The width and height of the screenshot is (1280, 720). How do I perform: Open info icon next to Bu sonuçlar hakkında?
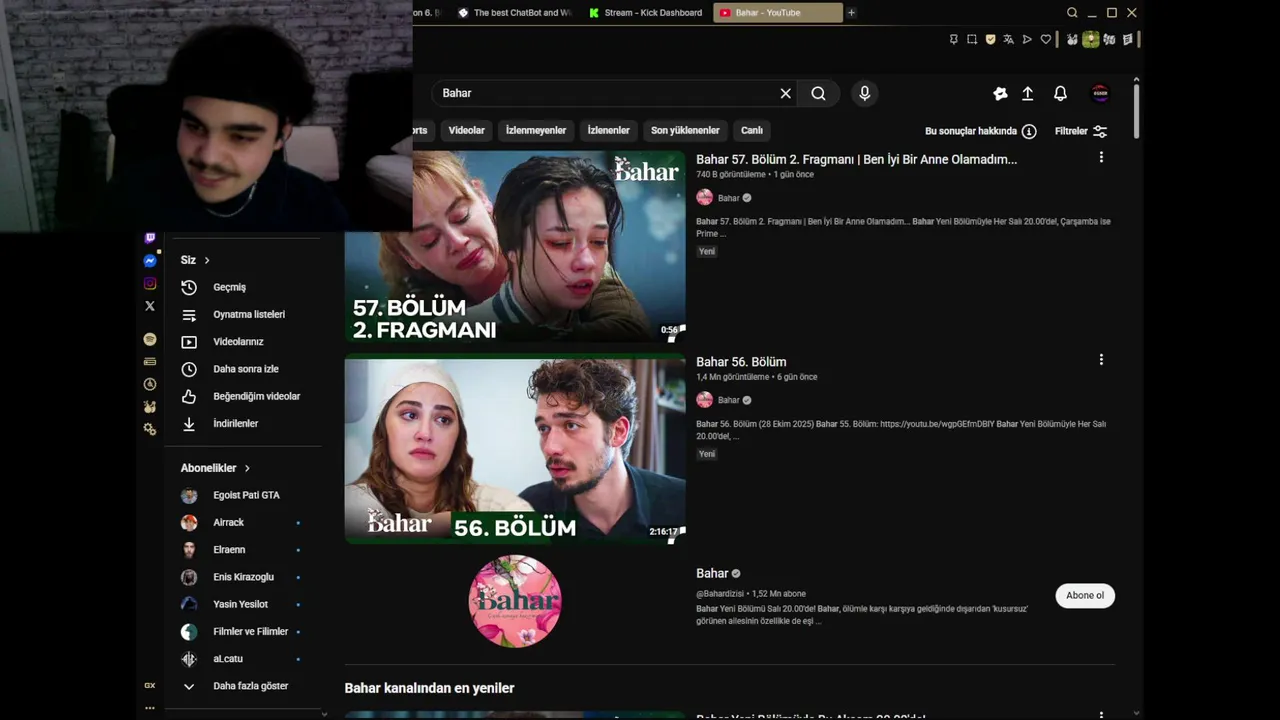[x=1029, y=131]
